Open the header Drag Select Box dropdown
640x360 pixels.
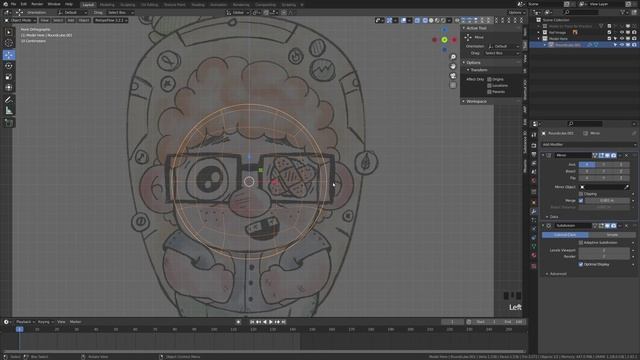pos(119,13)
